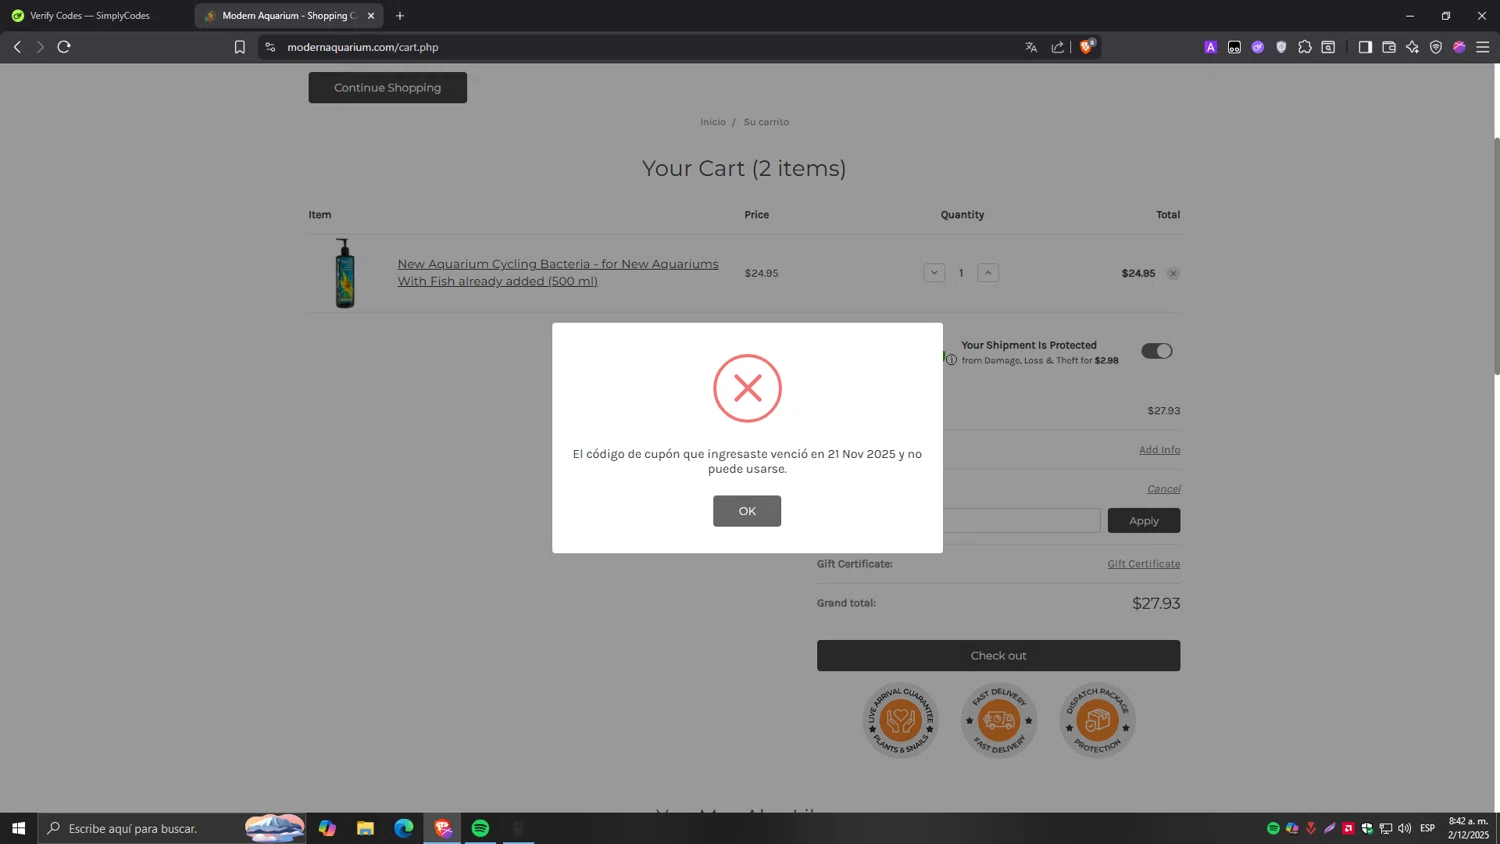Remove the Cycling Bacteria item from cart

[x=1173, y=273]
